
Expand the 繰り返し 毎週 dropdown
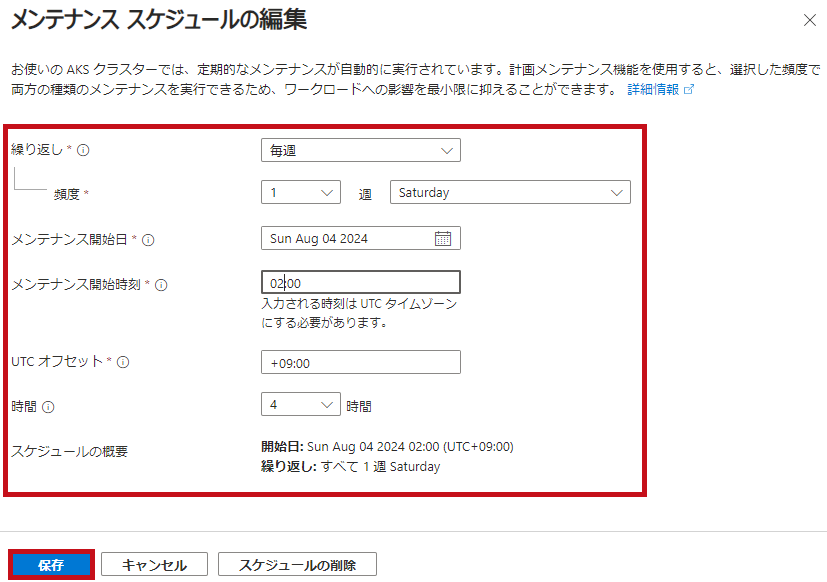(360, 150)
